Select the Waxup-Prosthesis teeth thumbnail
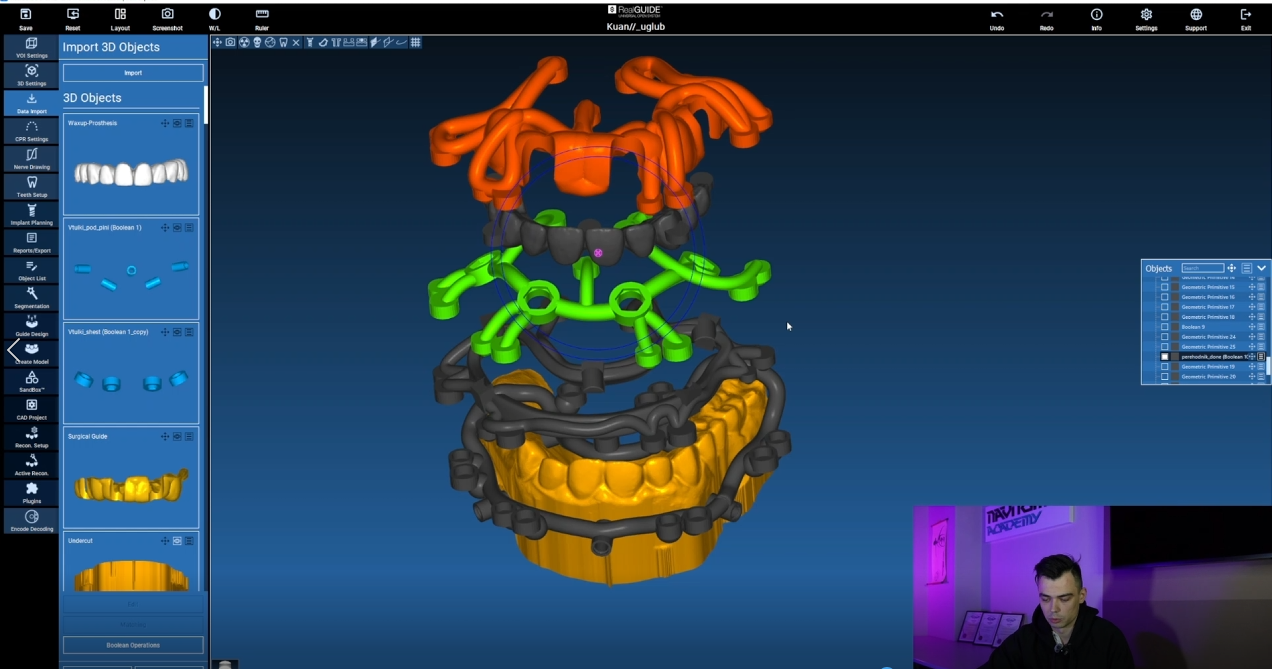Image resolution: width=1272 pixels, height=669 pixels. (131, 172)
